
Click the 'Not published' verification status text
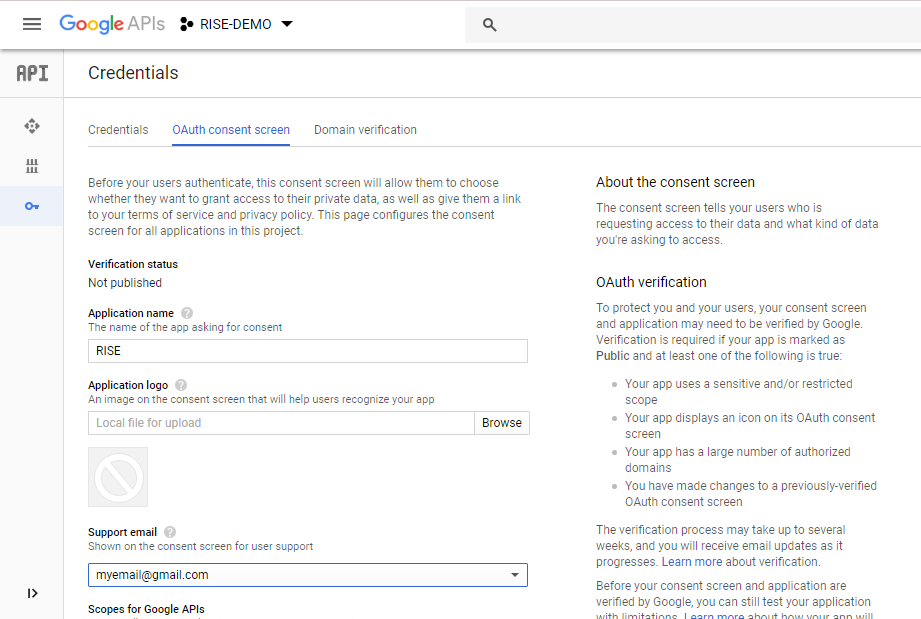[x=125, y=283]
